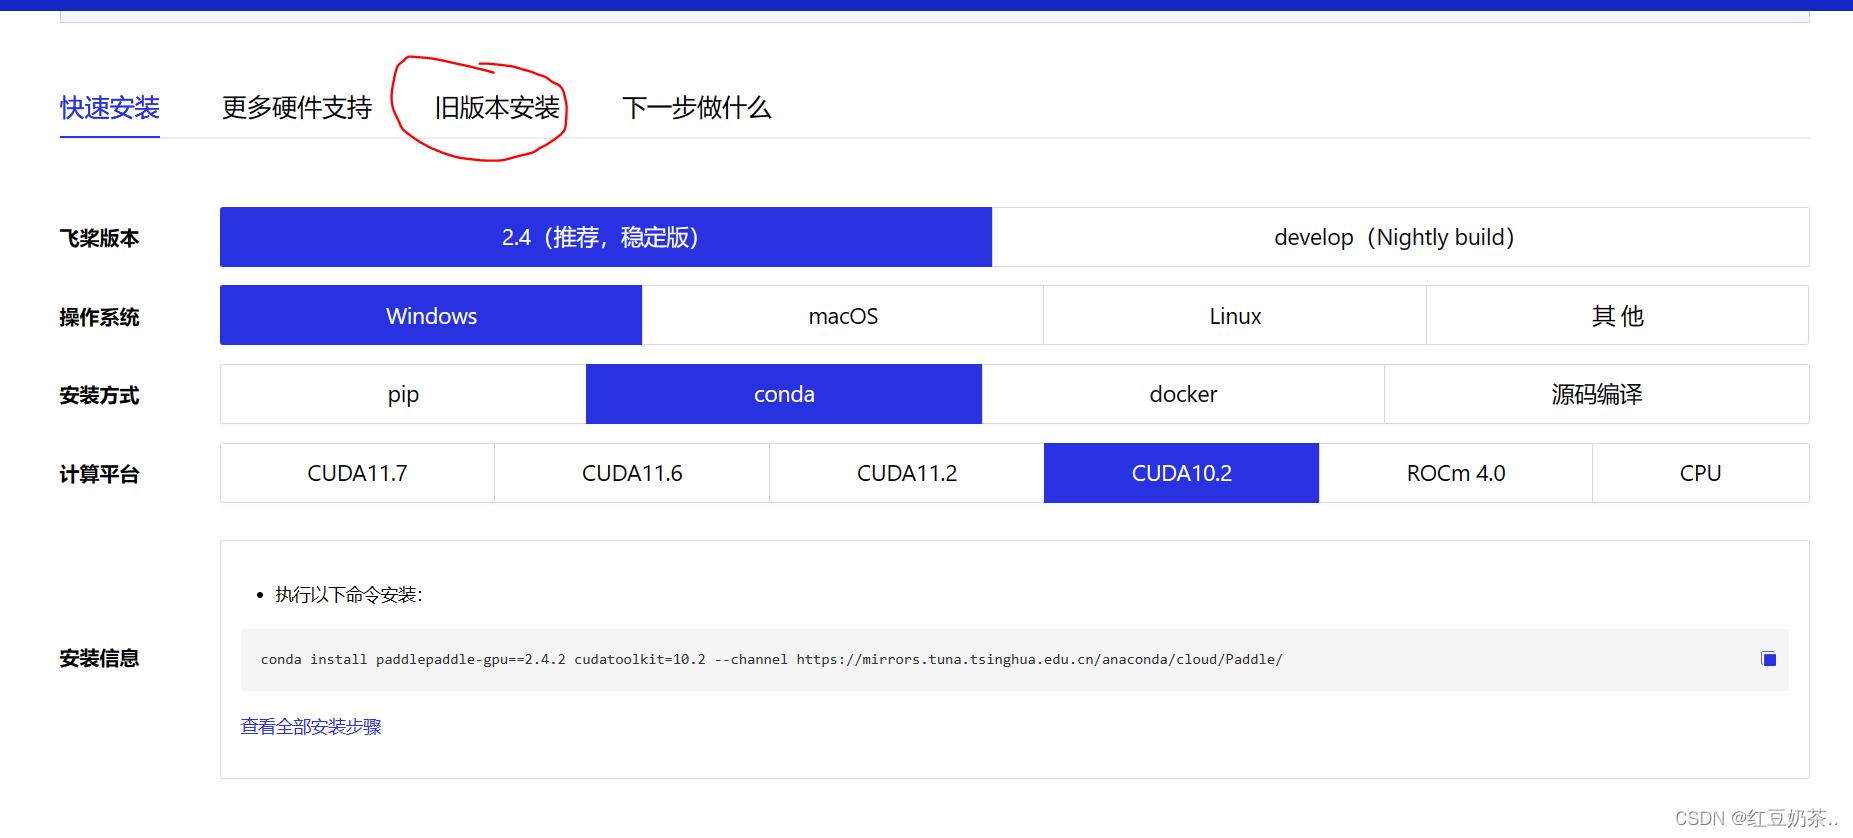Pick CUDA10.2 compute platform
Screen dimensions: 1853x838
coord(1181,473)
